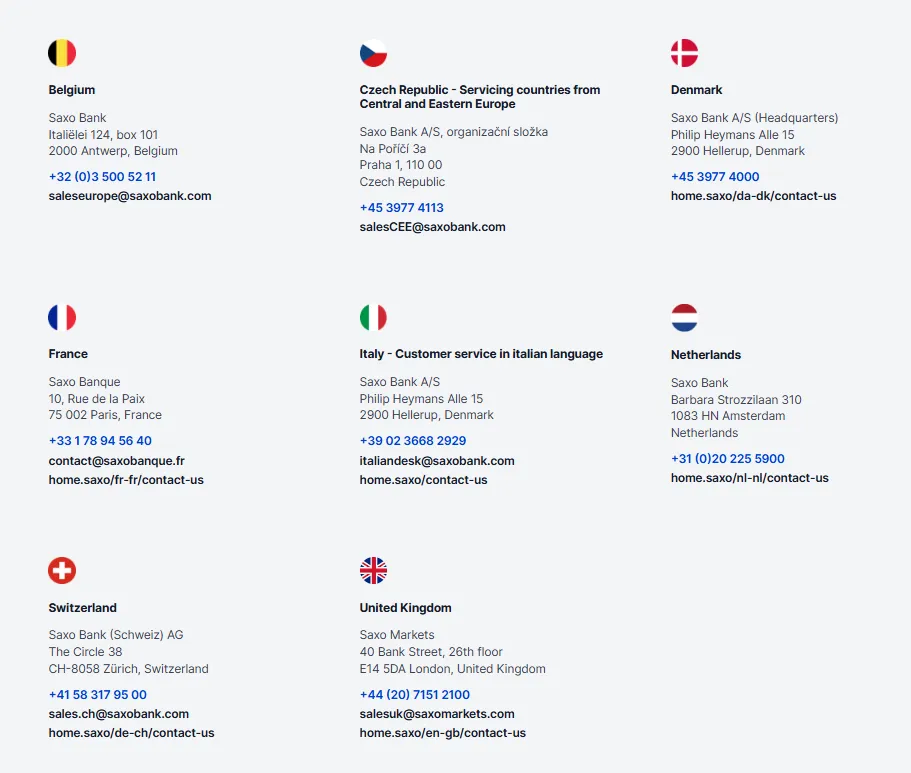911x773 pixels.
Task: Email salesuk@saxomarkets.com
Action: [x=437, y=714]
